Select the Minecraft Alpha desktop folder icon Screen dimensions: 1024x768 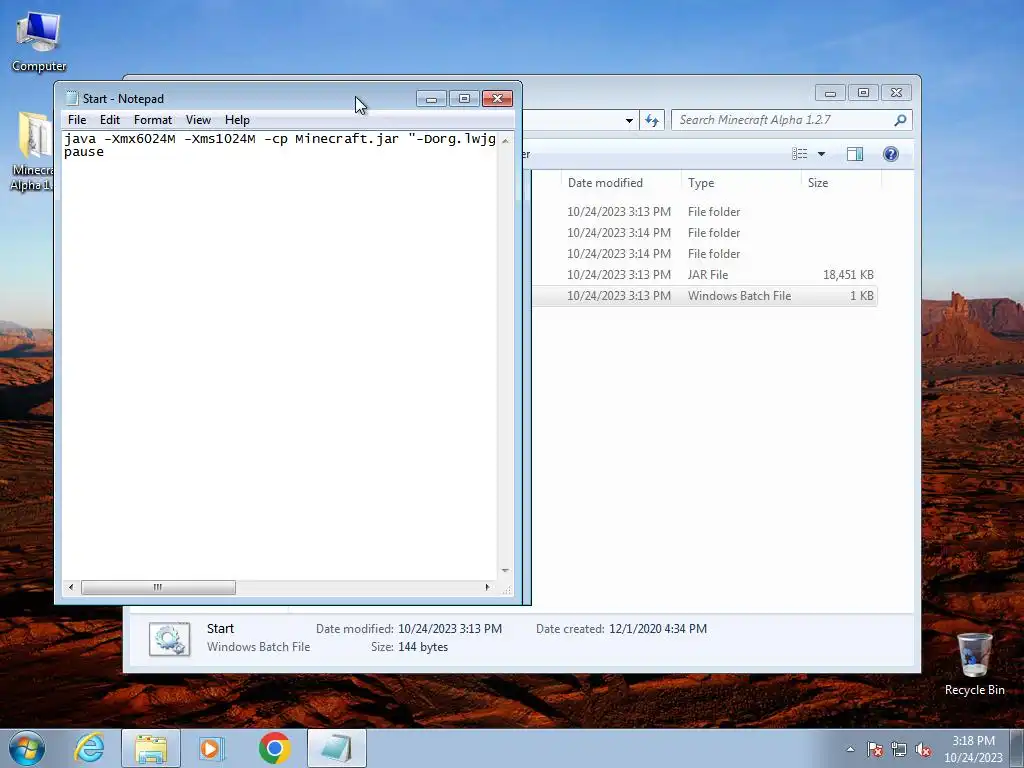pyautogui.click(x=31, y=152)
